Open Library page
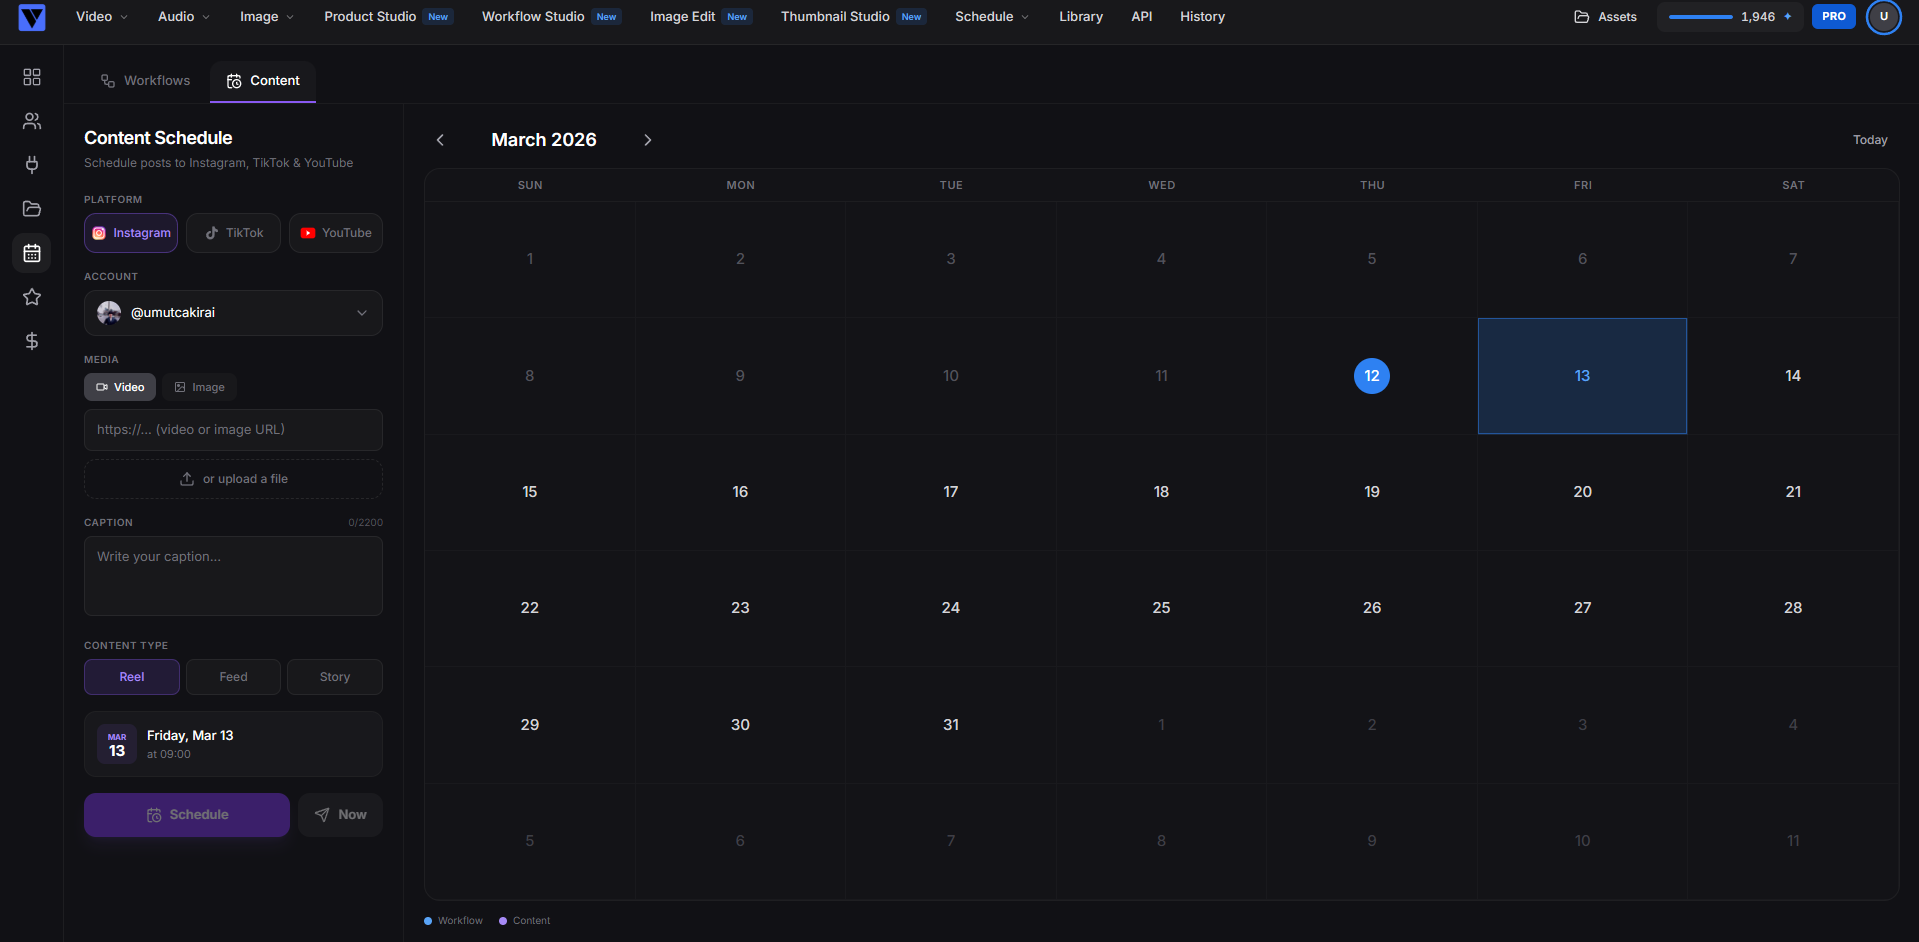 coord(1081,17)
